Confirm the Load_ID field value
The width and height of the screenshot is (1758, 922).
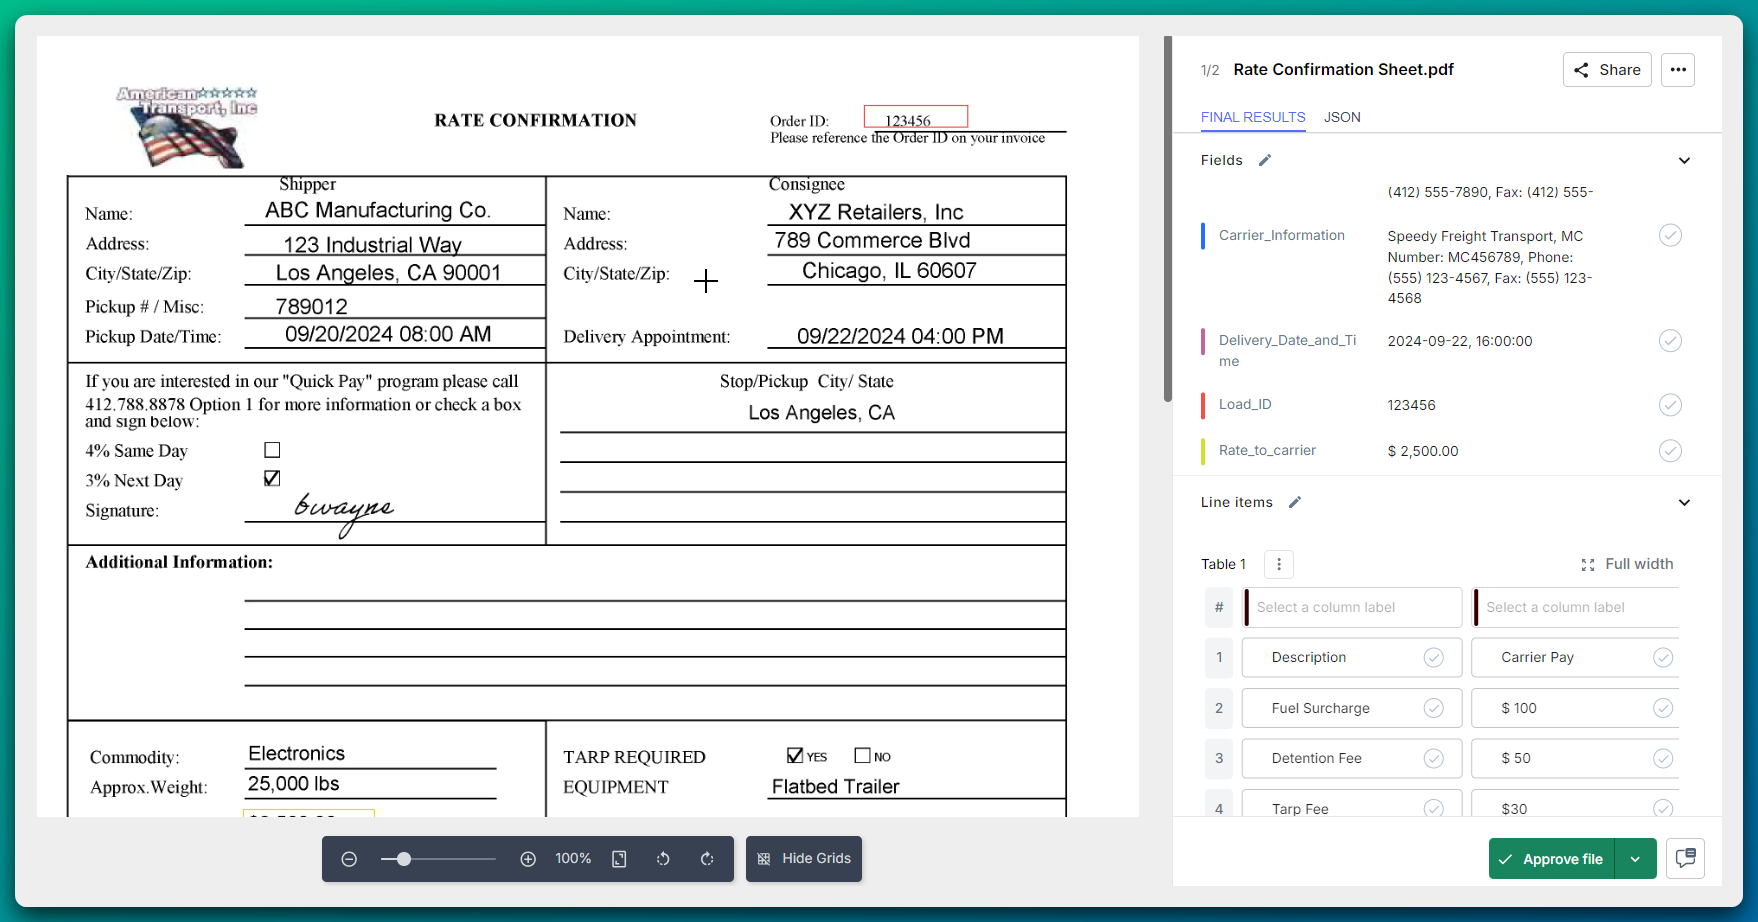pos(1670,405)
